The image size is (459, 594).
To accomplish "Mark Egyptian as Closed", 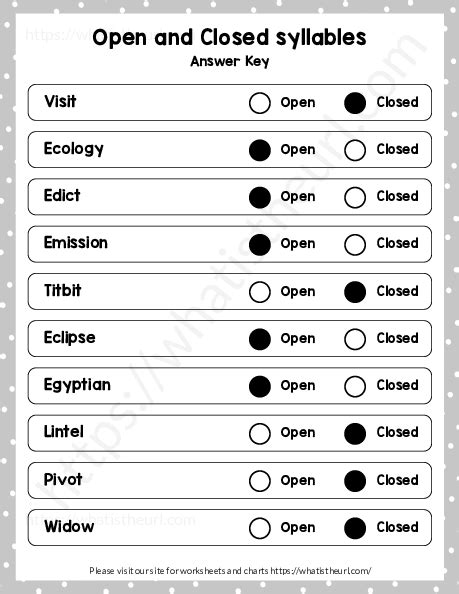I will 355,386.
